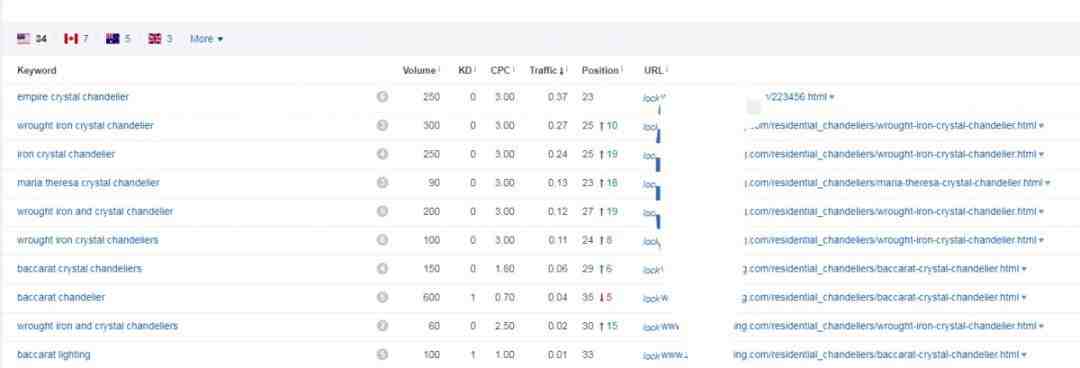
Task: Select the United Kingdom flag filter showing 3
Action: (160, 39)
